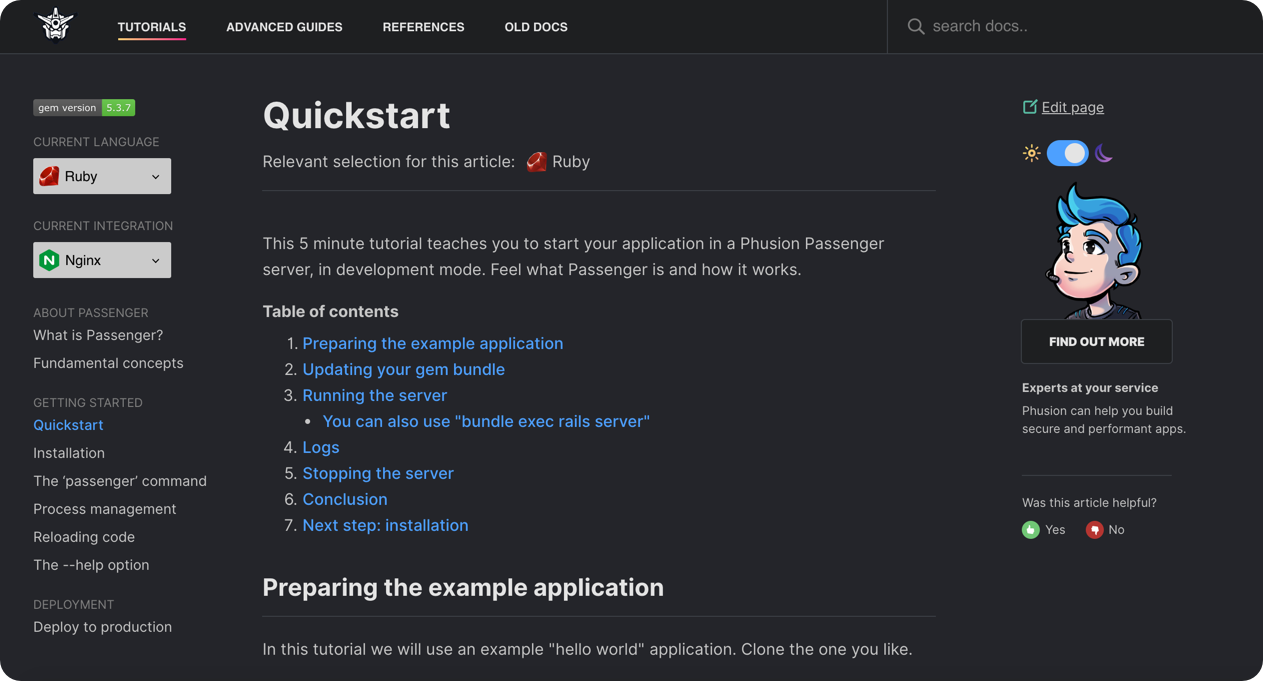
Task: Click 'DEPLOYMENT' sidebar section label
Action: pos(73,605)
